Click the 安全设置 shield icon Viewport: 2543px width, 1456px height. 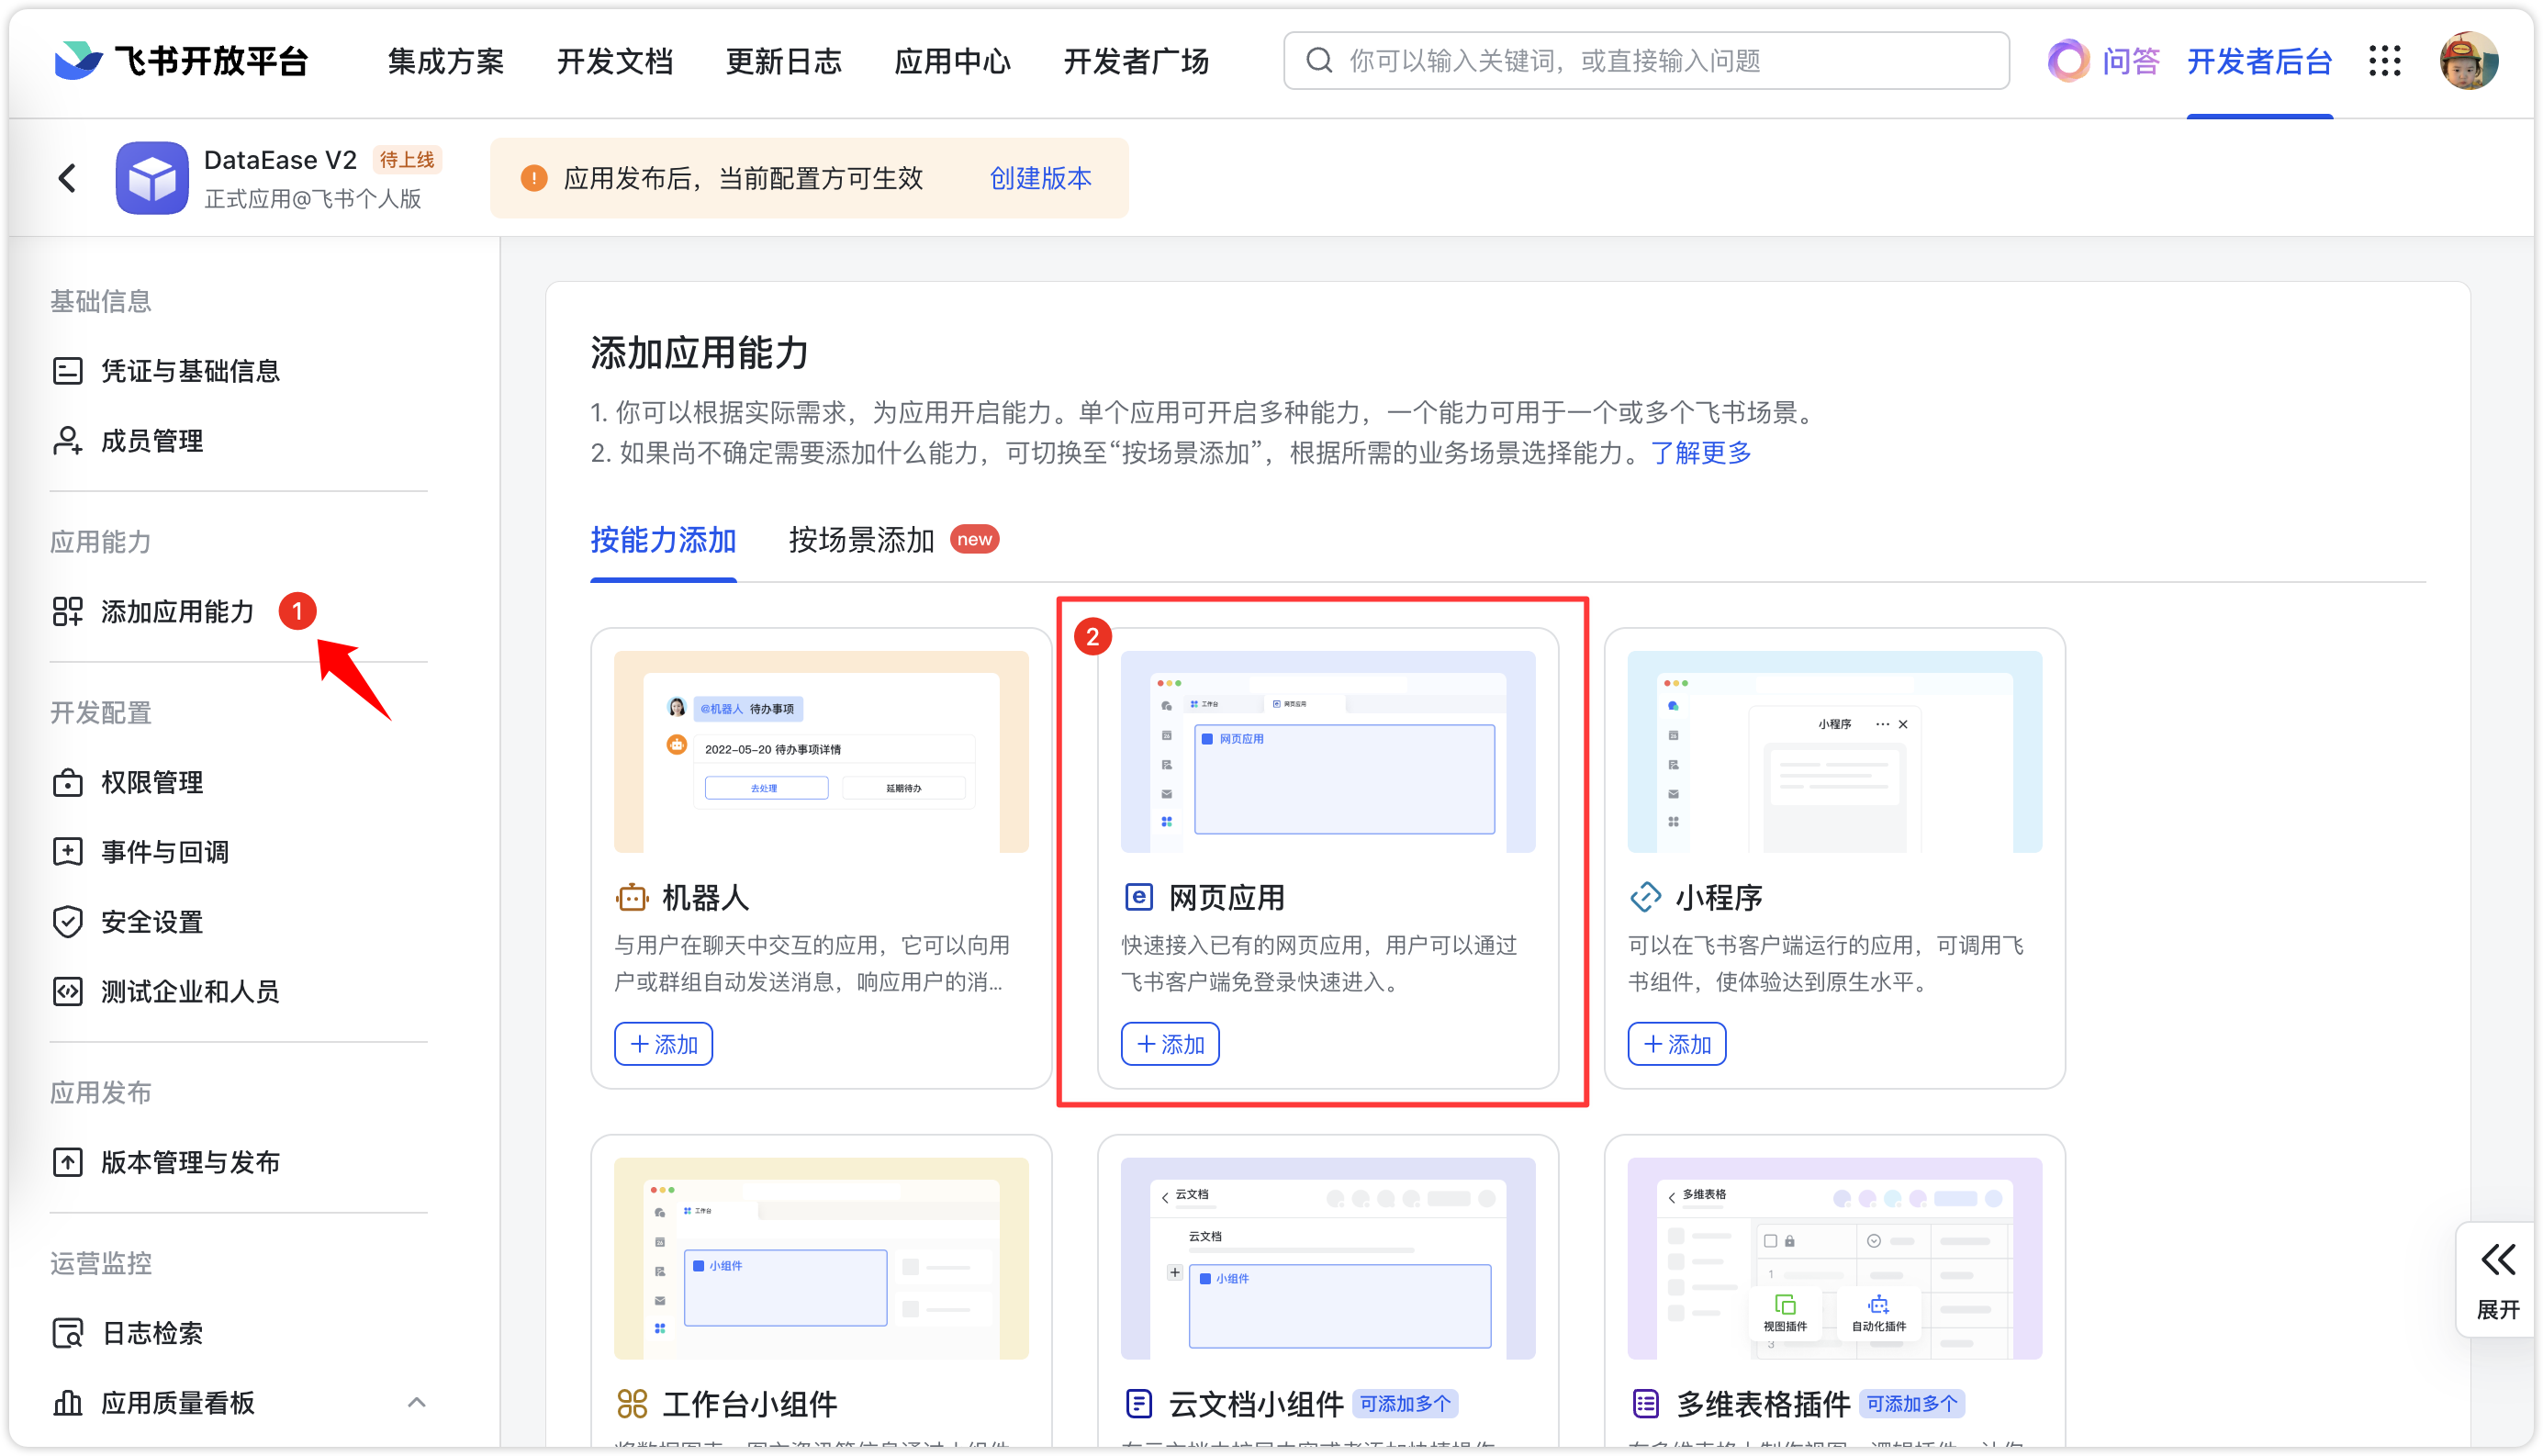(x=67, y=922)
